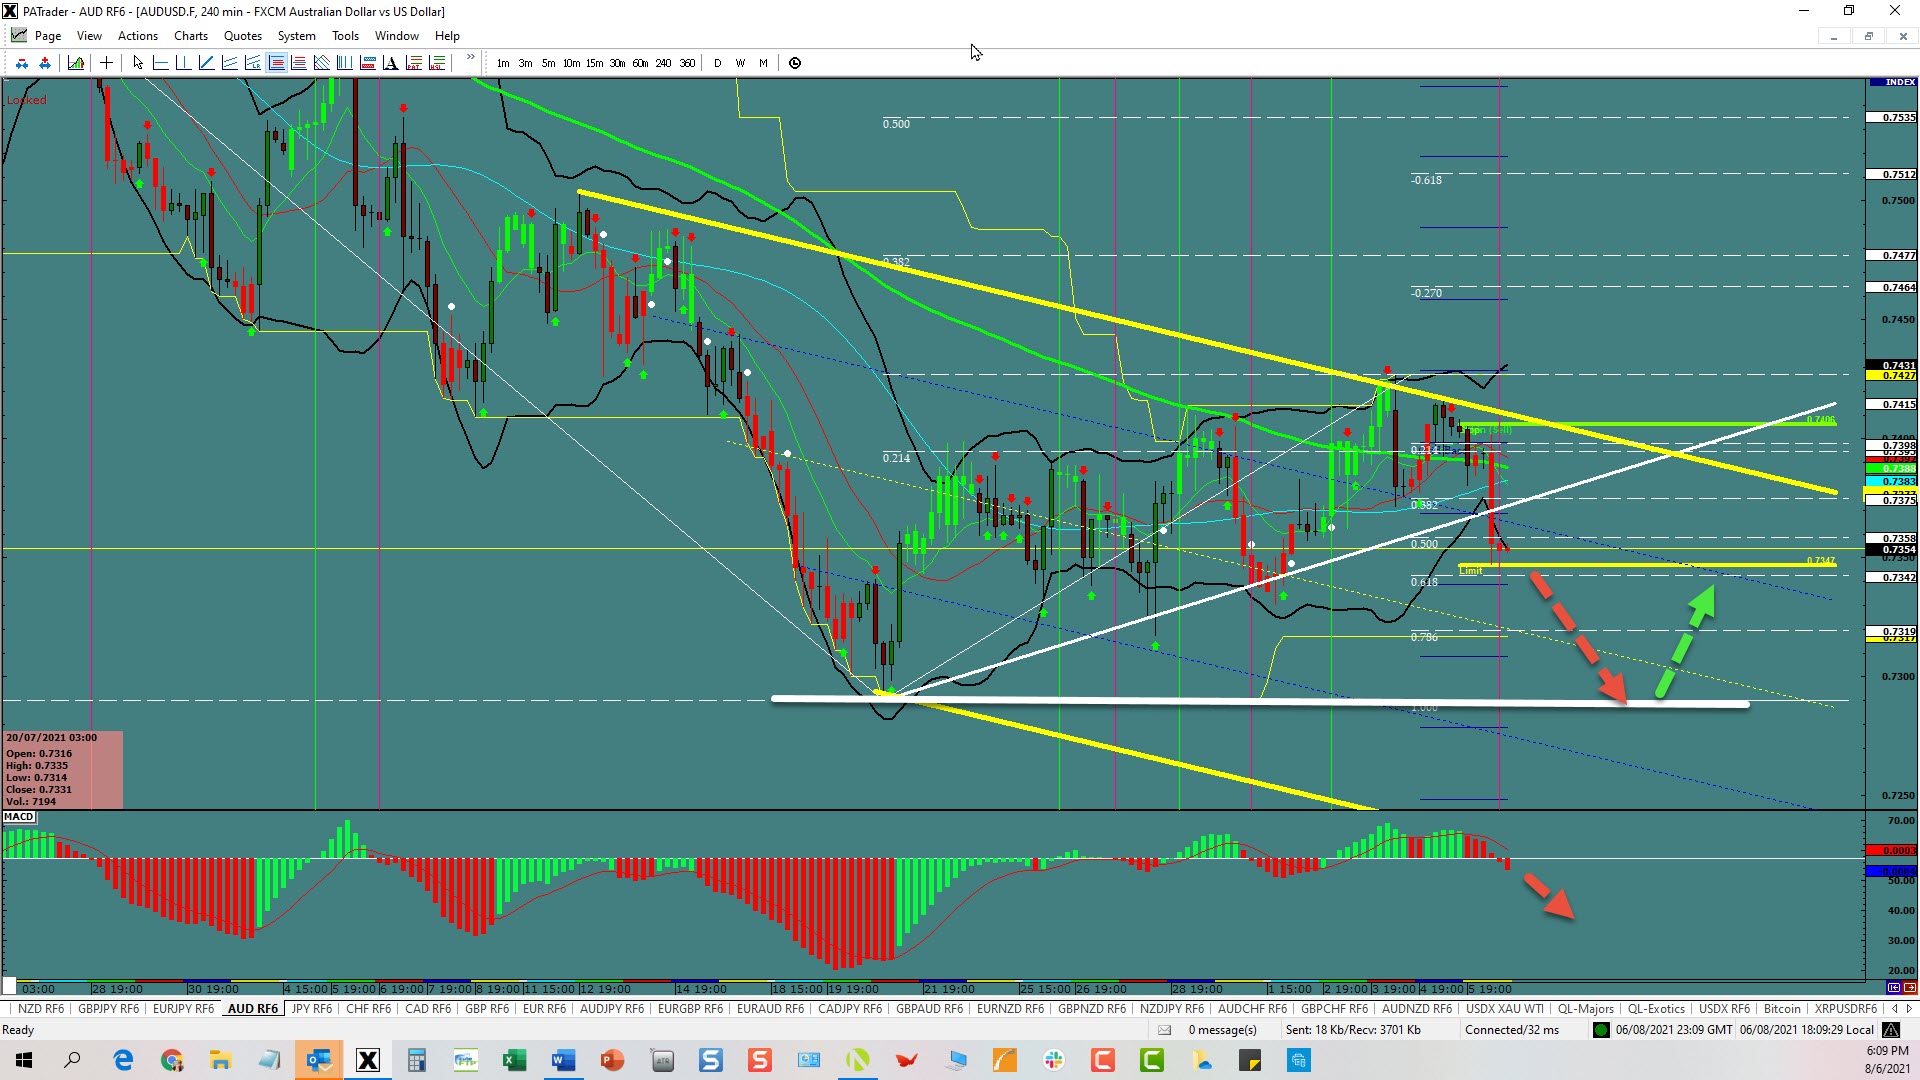Select the text annotation 'A' tool

[390, 63]
